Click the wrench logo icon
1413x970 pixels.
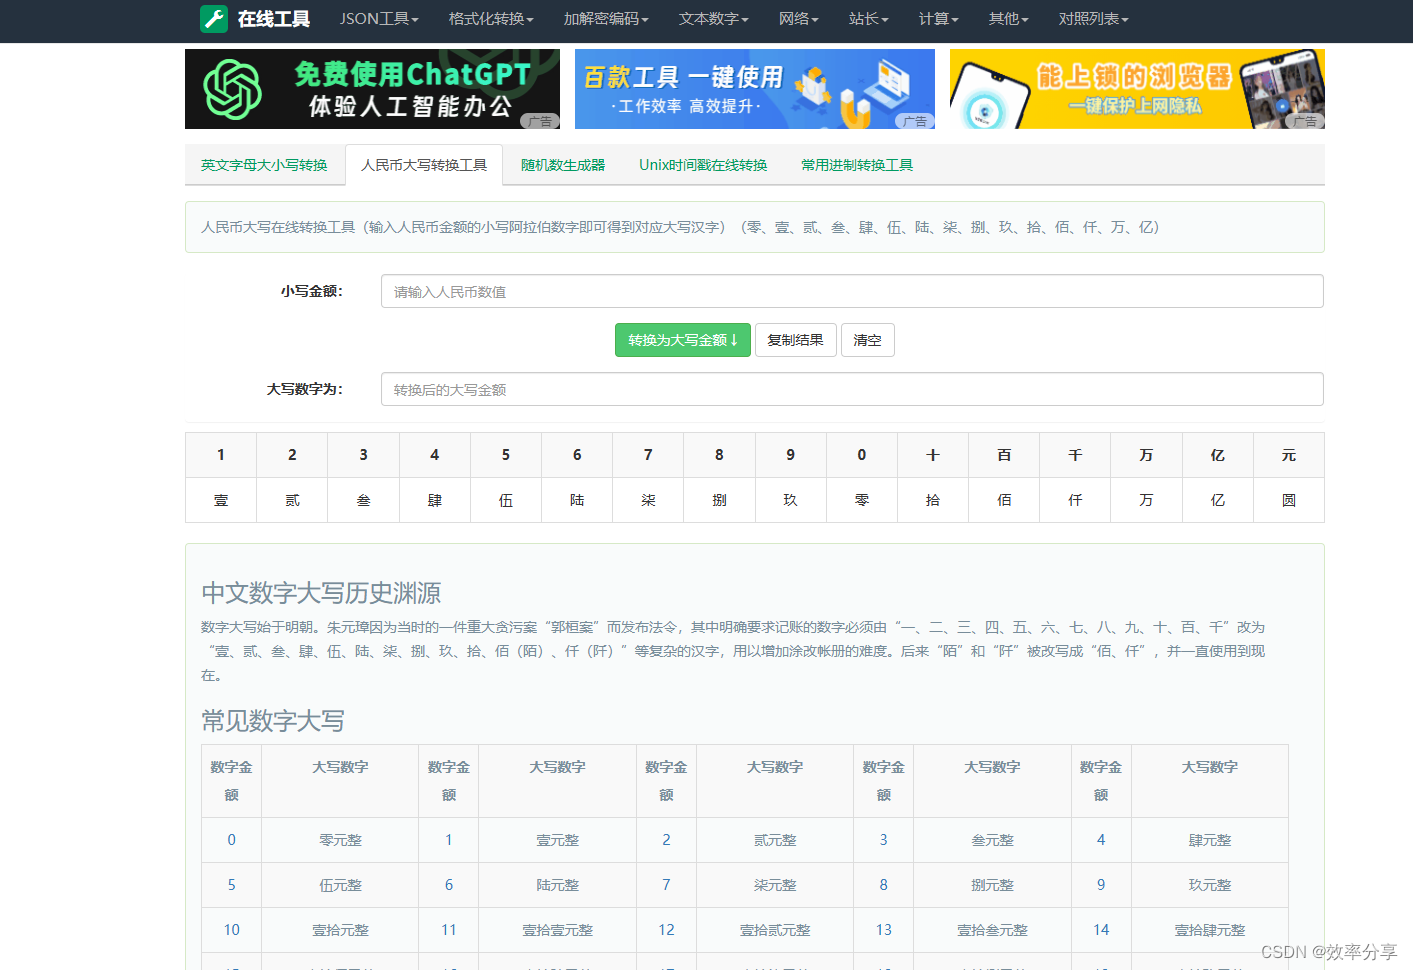pyautogui.click(x=214, y=19)
